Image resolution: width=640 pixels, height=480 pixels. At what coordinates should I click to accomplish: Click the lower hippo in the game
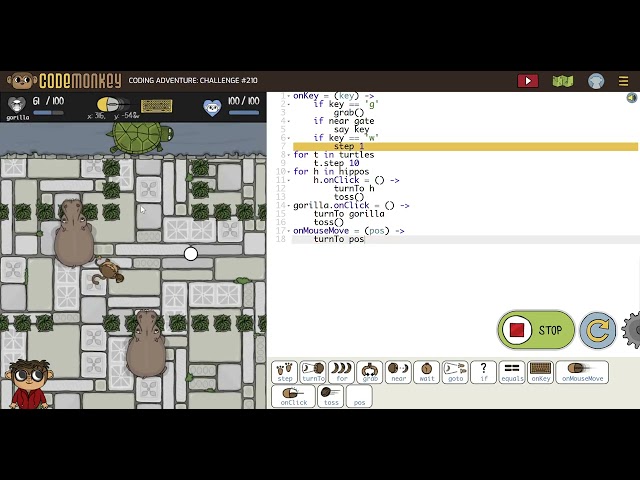(146, 344)
